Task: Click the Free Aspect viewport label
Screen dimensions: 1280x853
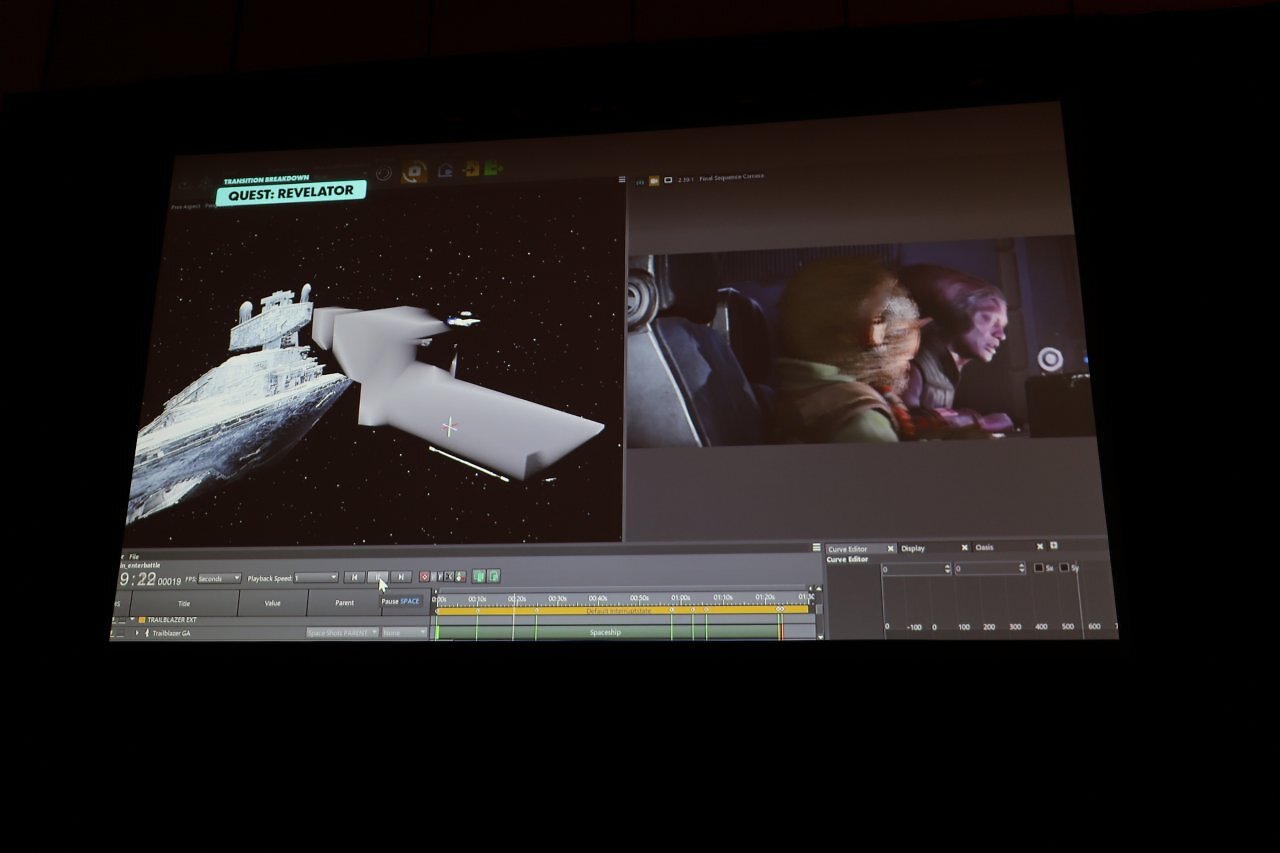Action: pyautogui.click(x=186, y=207)
